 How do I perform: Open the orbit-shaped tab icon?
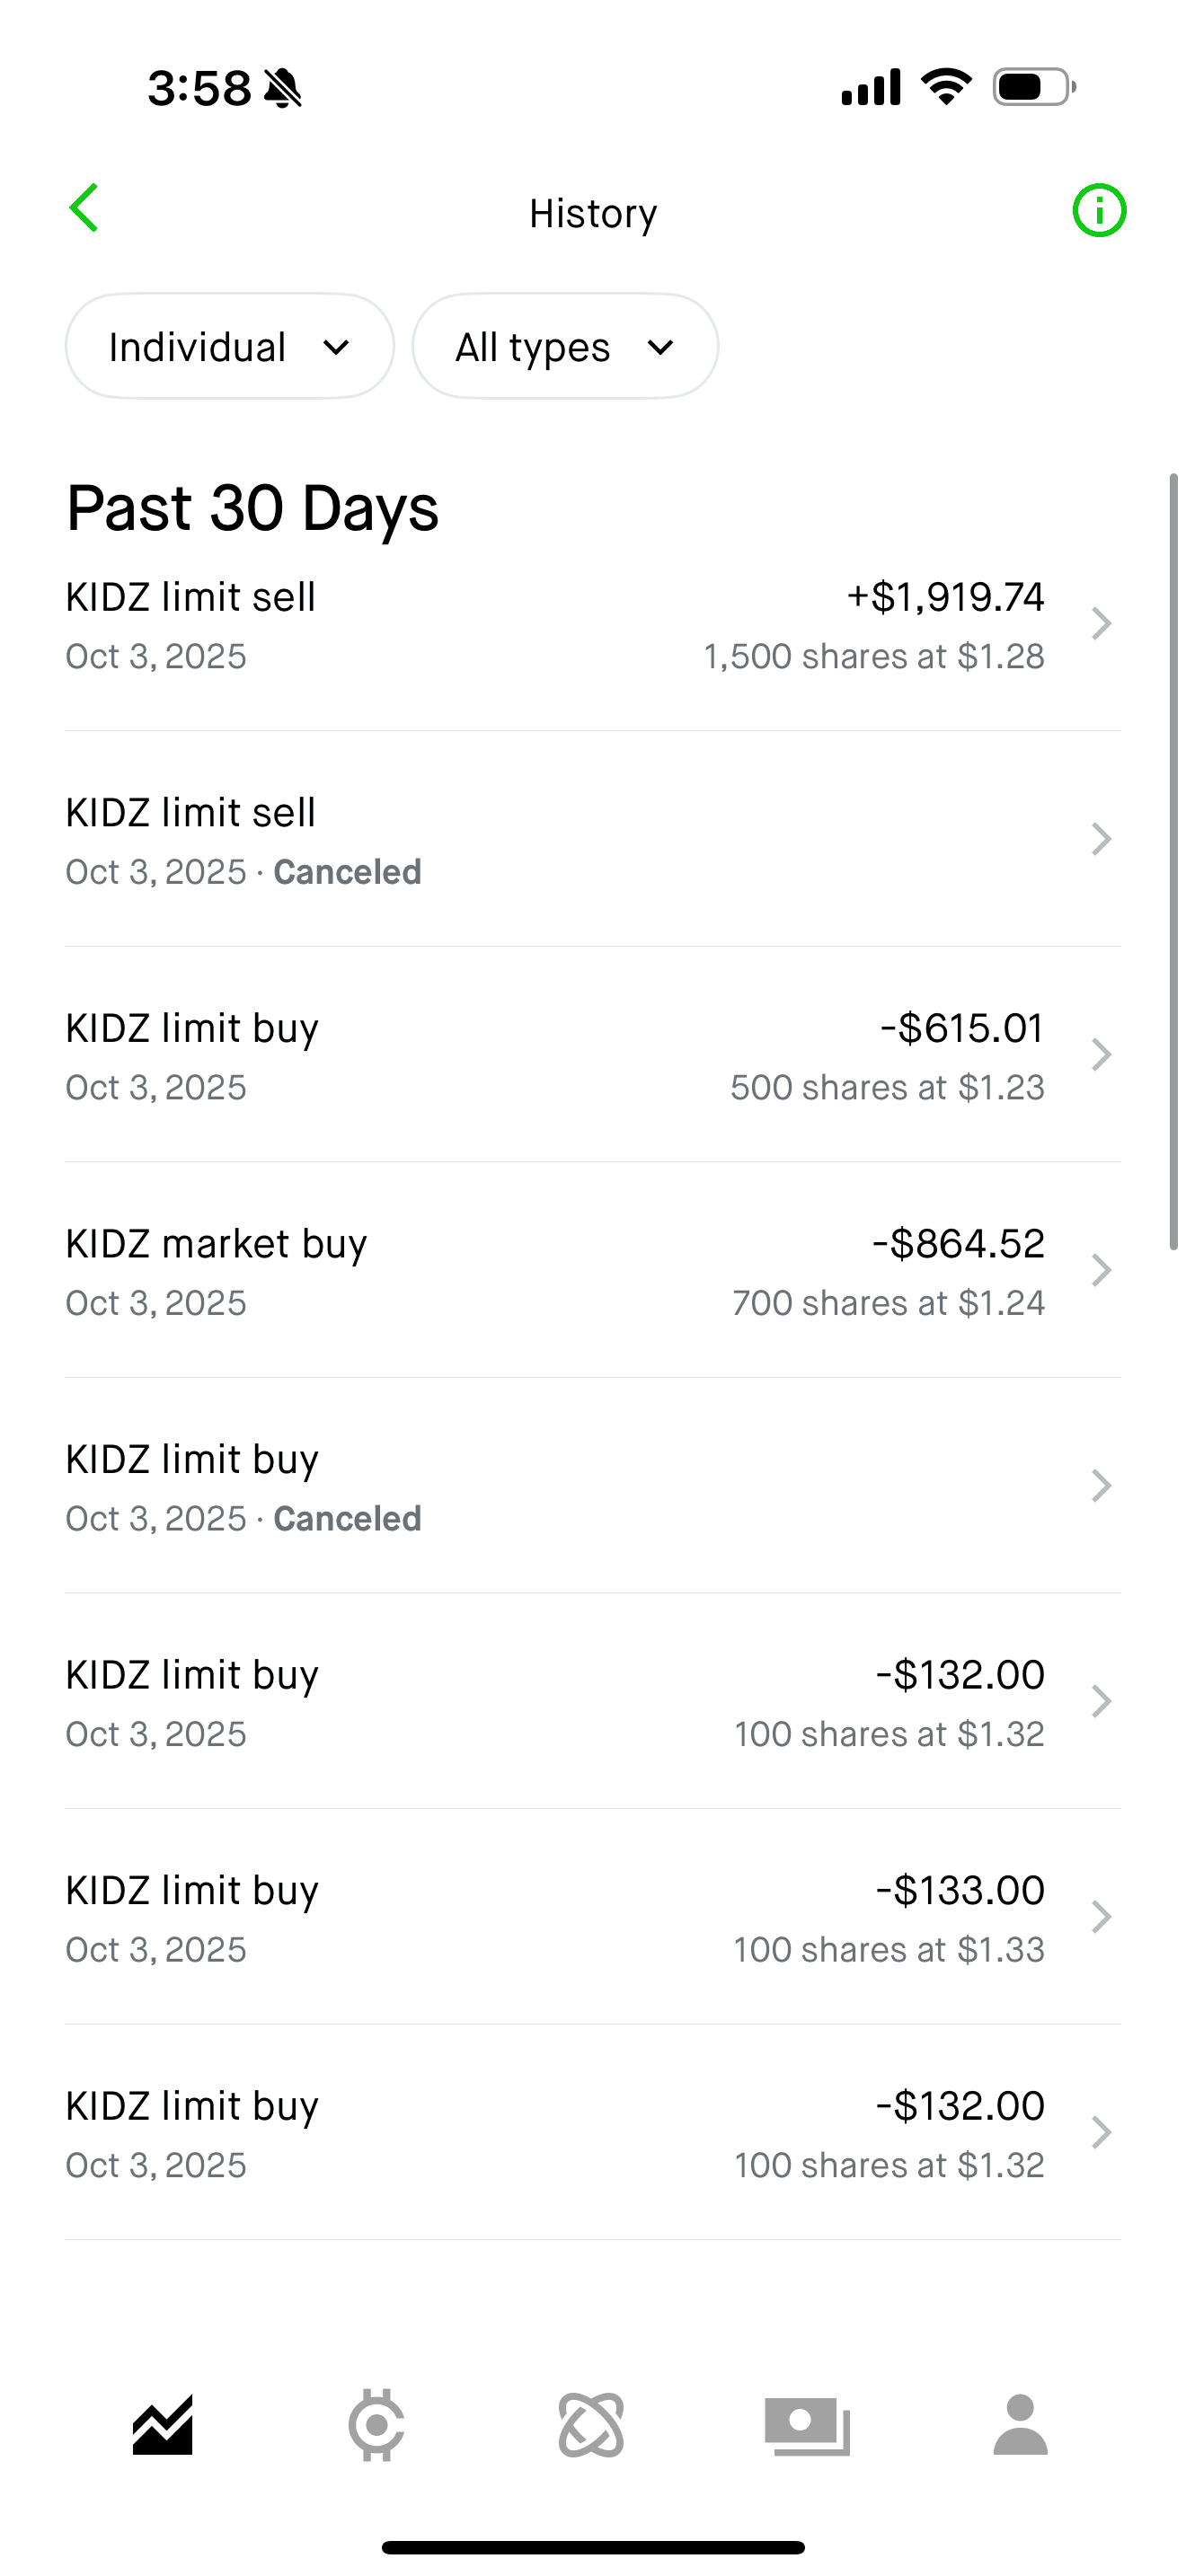tap(591, 2426)
